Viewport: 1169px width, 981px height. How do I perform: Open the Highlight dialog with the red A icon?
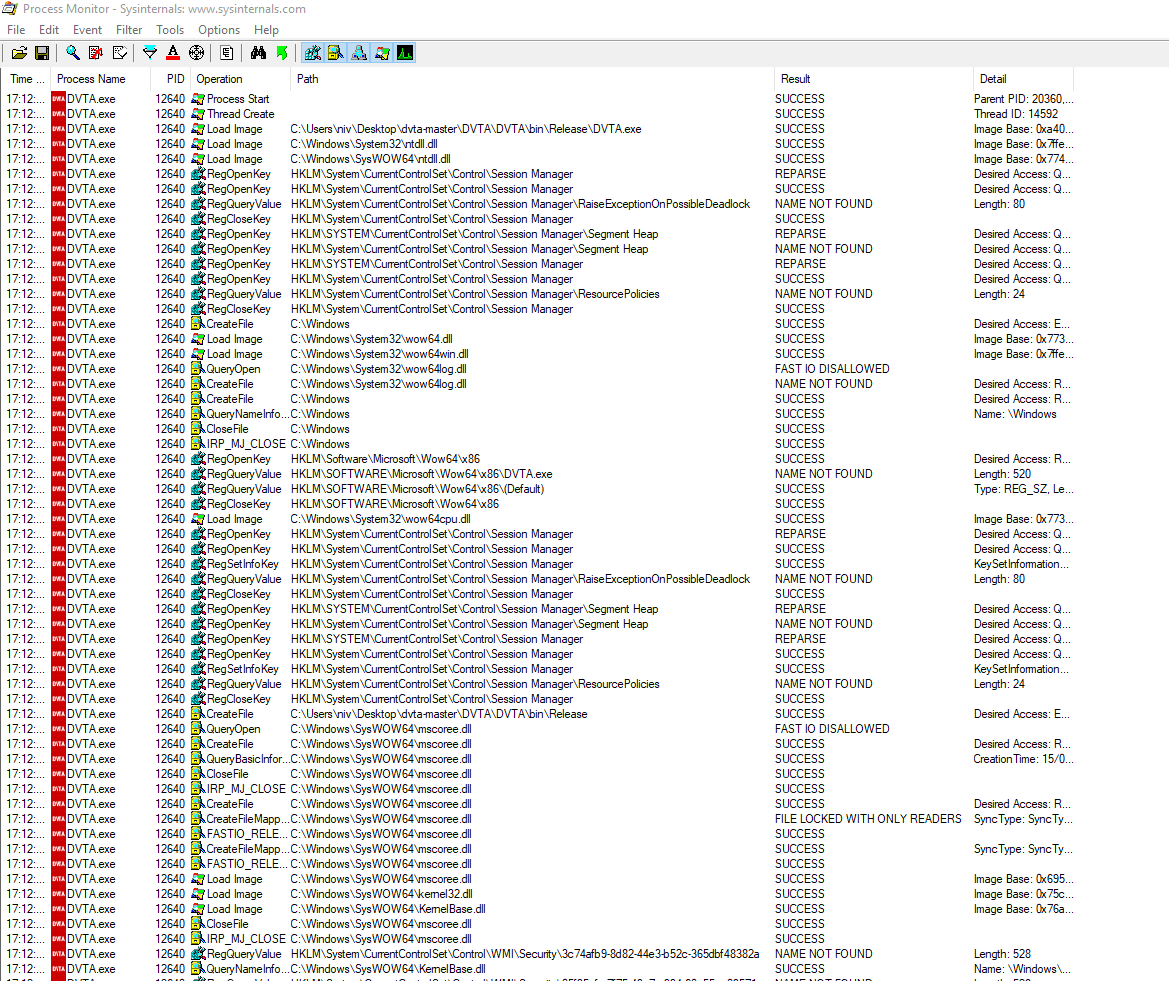point(173,53)
